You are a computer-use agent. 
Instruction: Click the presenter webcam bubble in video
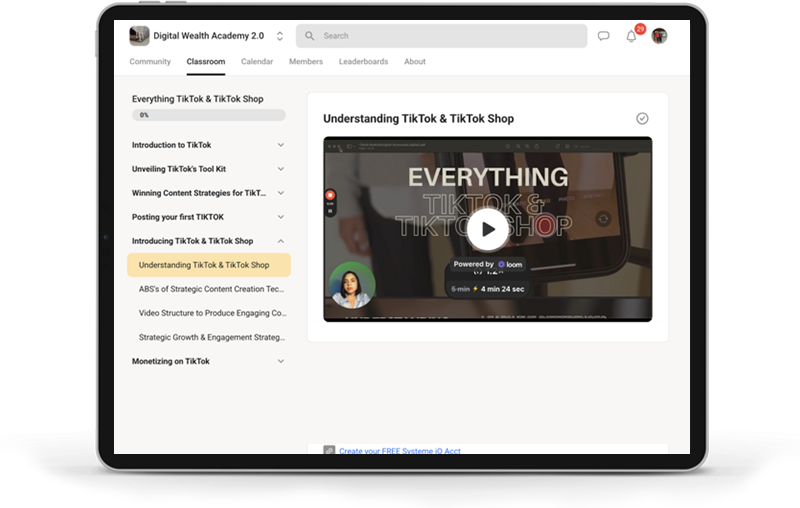(x=352, y=286)
